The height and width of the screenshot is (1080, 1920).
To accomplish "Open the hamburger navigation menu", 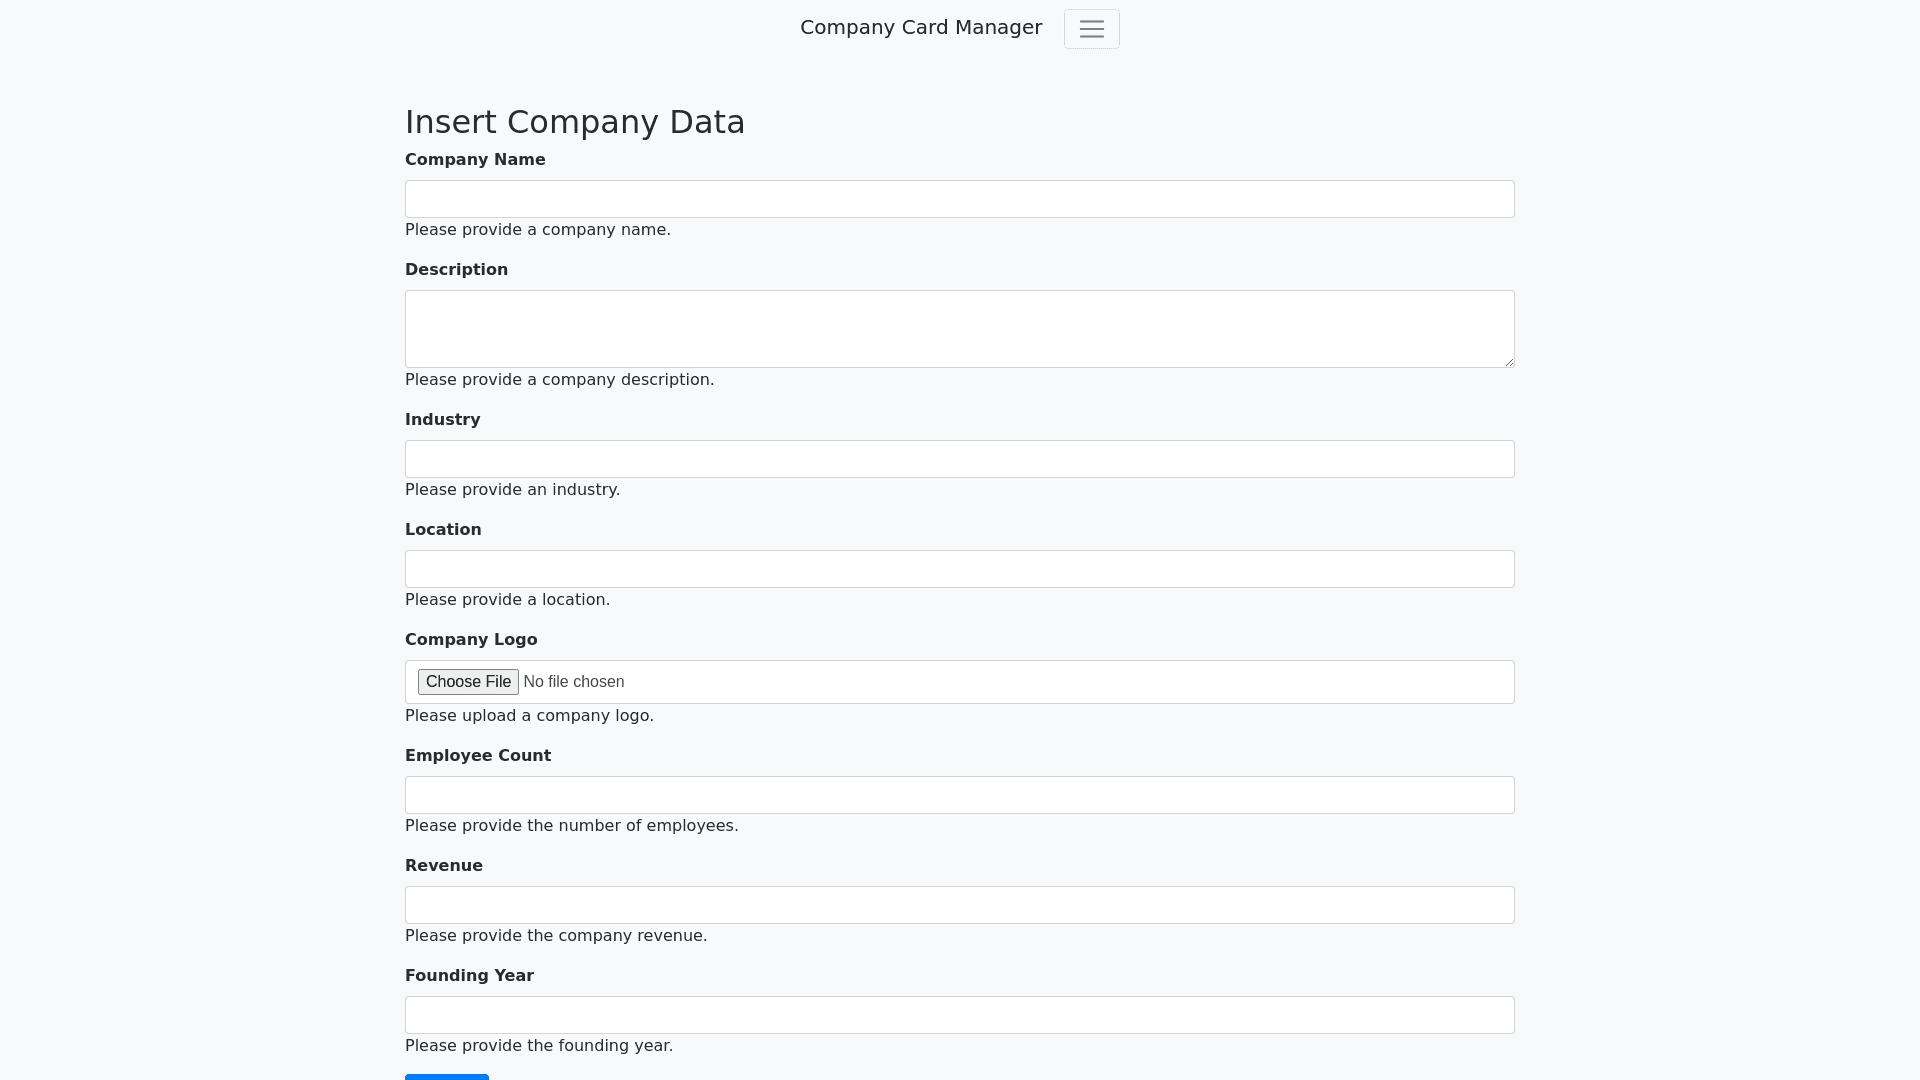I will [x=1091, y=29].
